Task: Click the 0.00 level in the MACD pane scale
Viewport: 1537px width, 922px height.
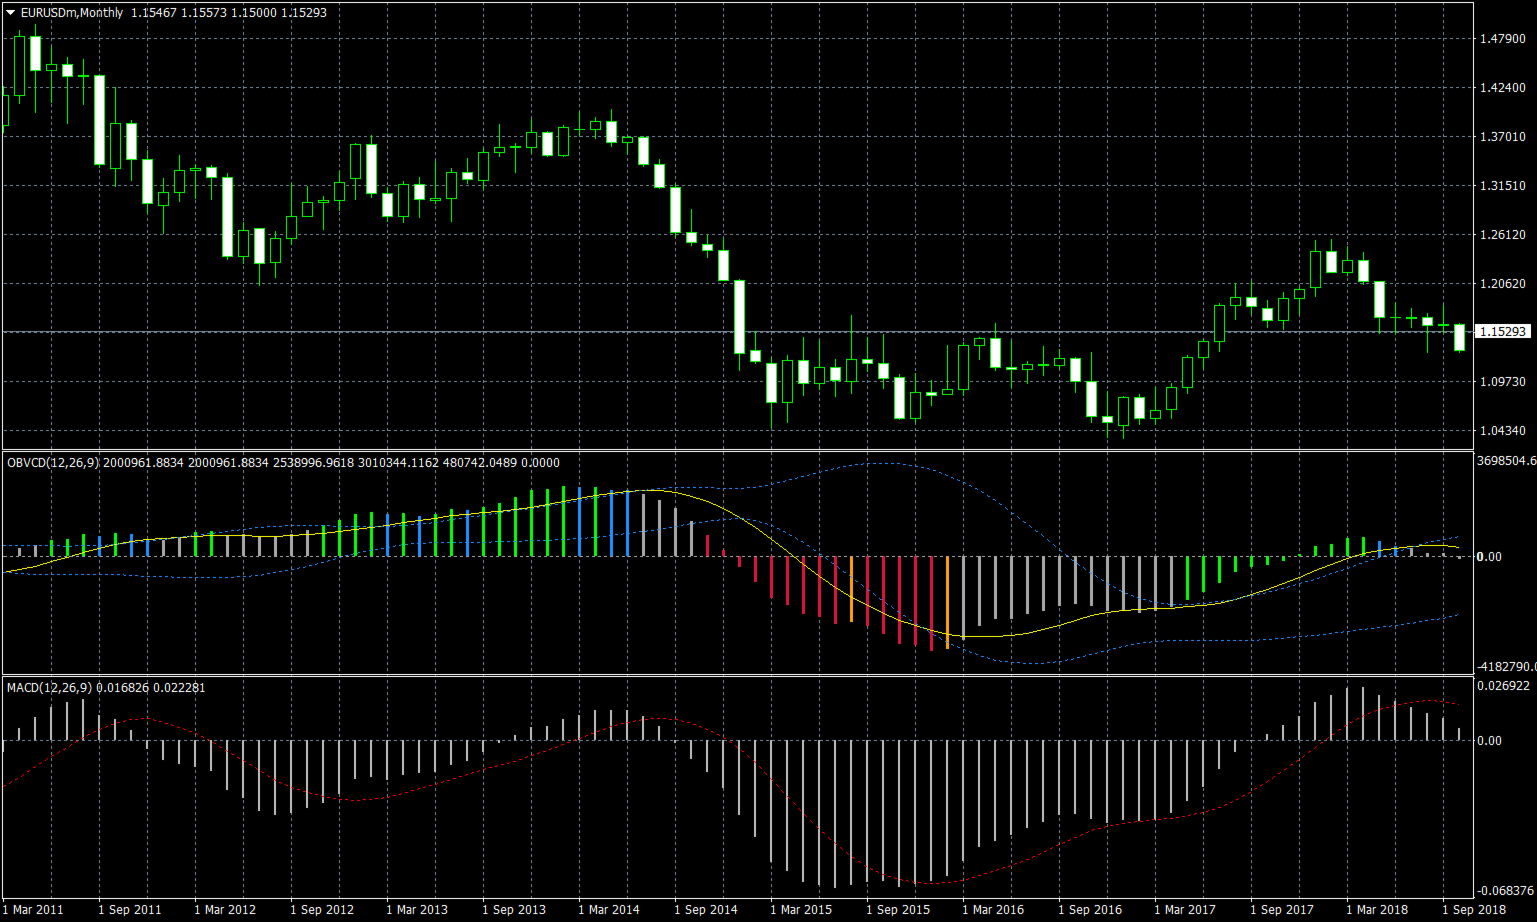Action: [x=1489, y=741]
